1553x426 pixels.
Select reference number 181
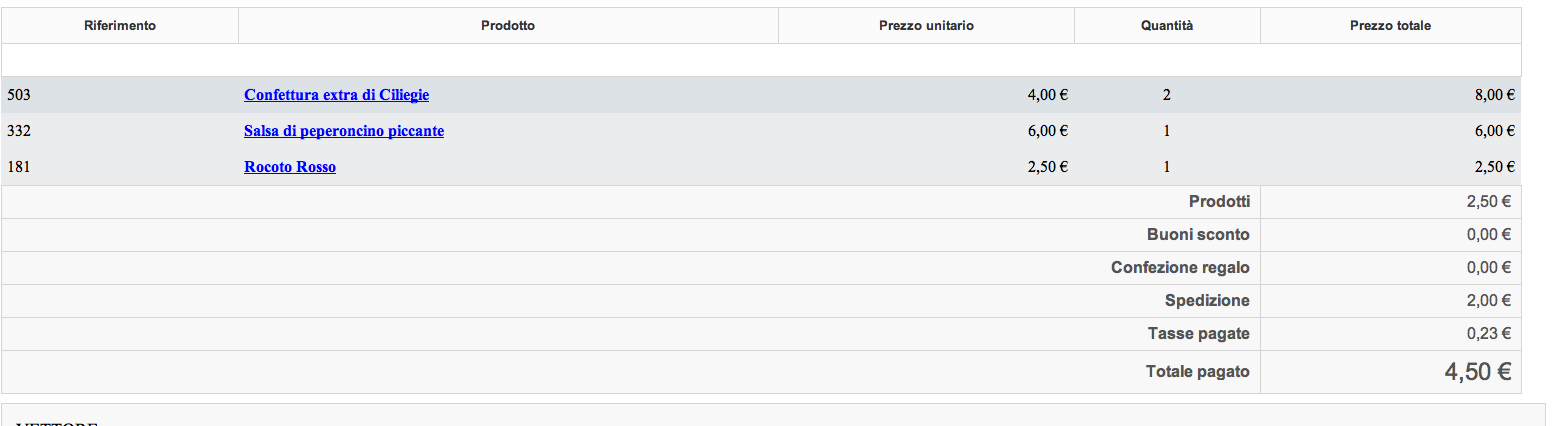pos(19,167)
